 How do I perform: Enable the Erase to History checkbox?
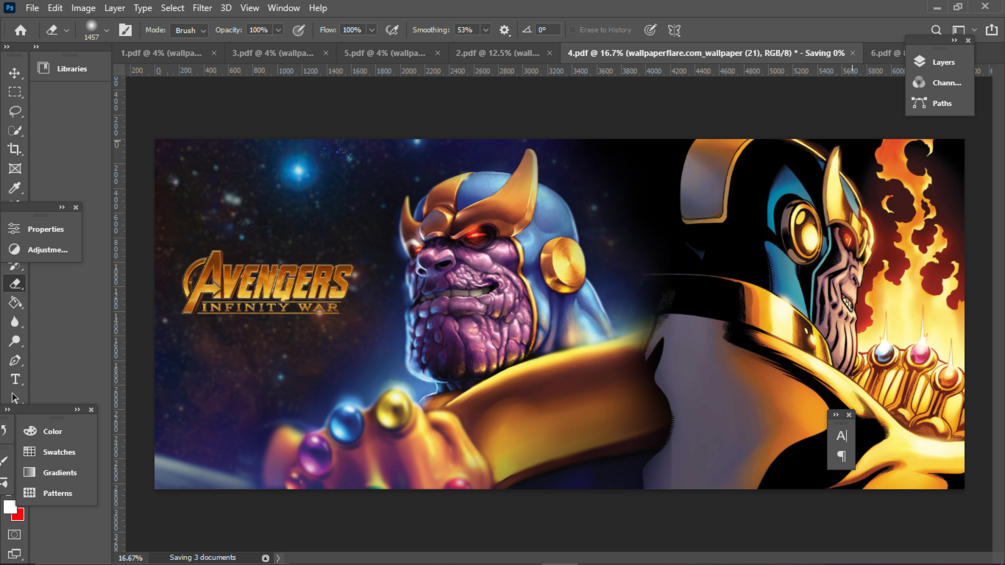[573, 30]
